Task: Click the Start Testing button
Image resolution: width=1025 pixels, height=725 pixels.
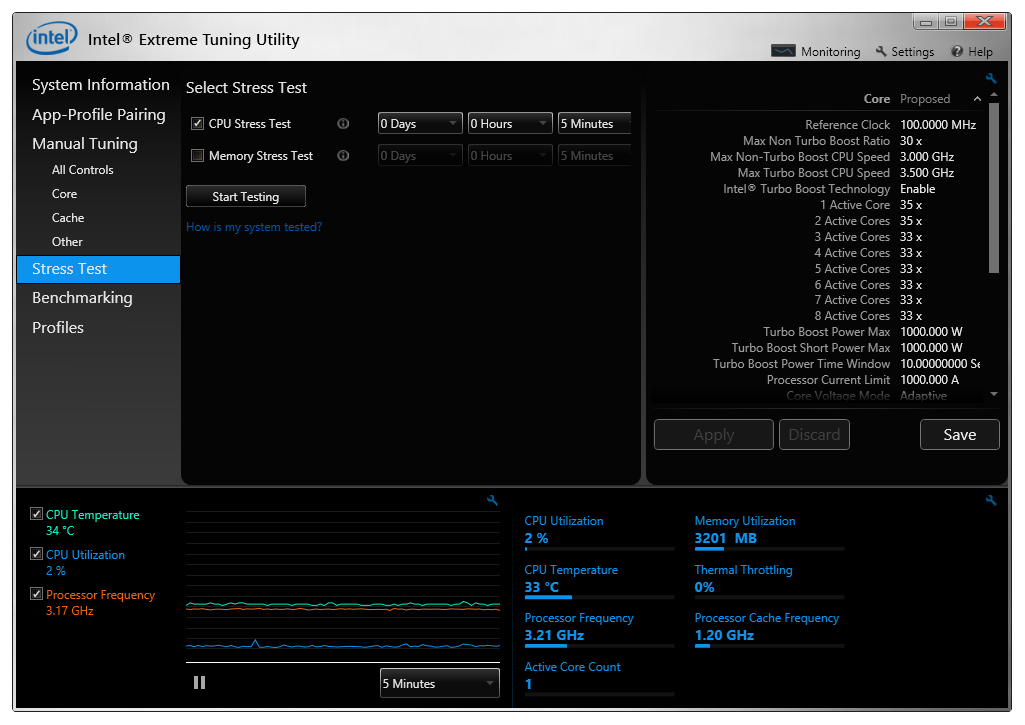Action: [246, 197]
